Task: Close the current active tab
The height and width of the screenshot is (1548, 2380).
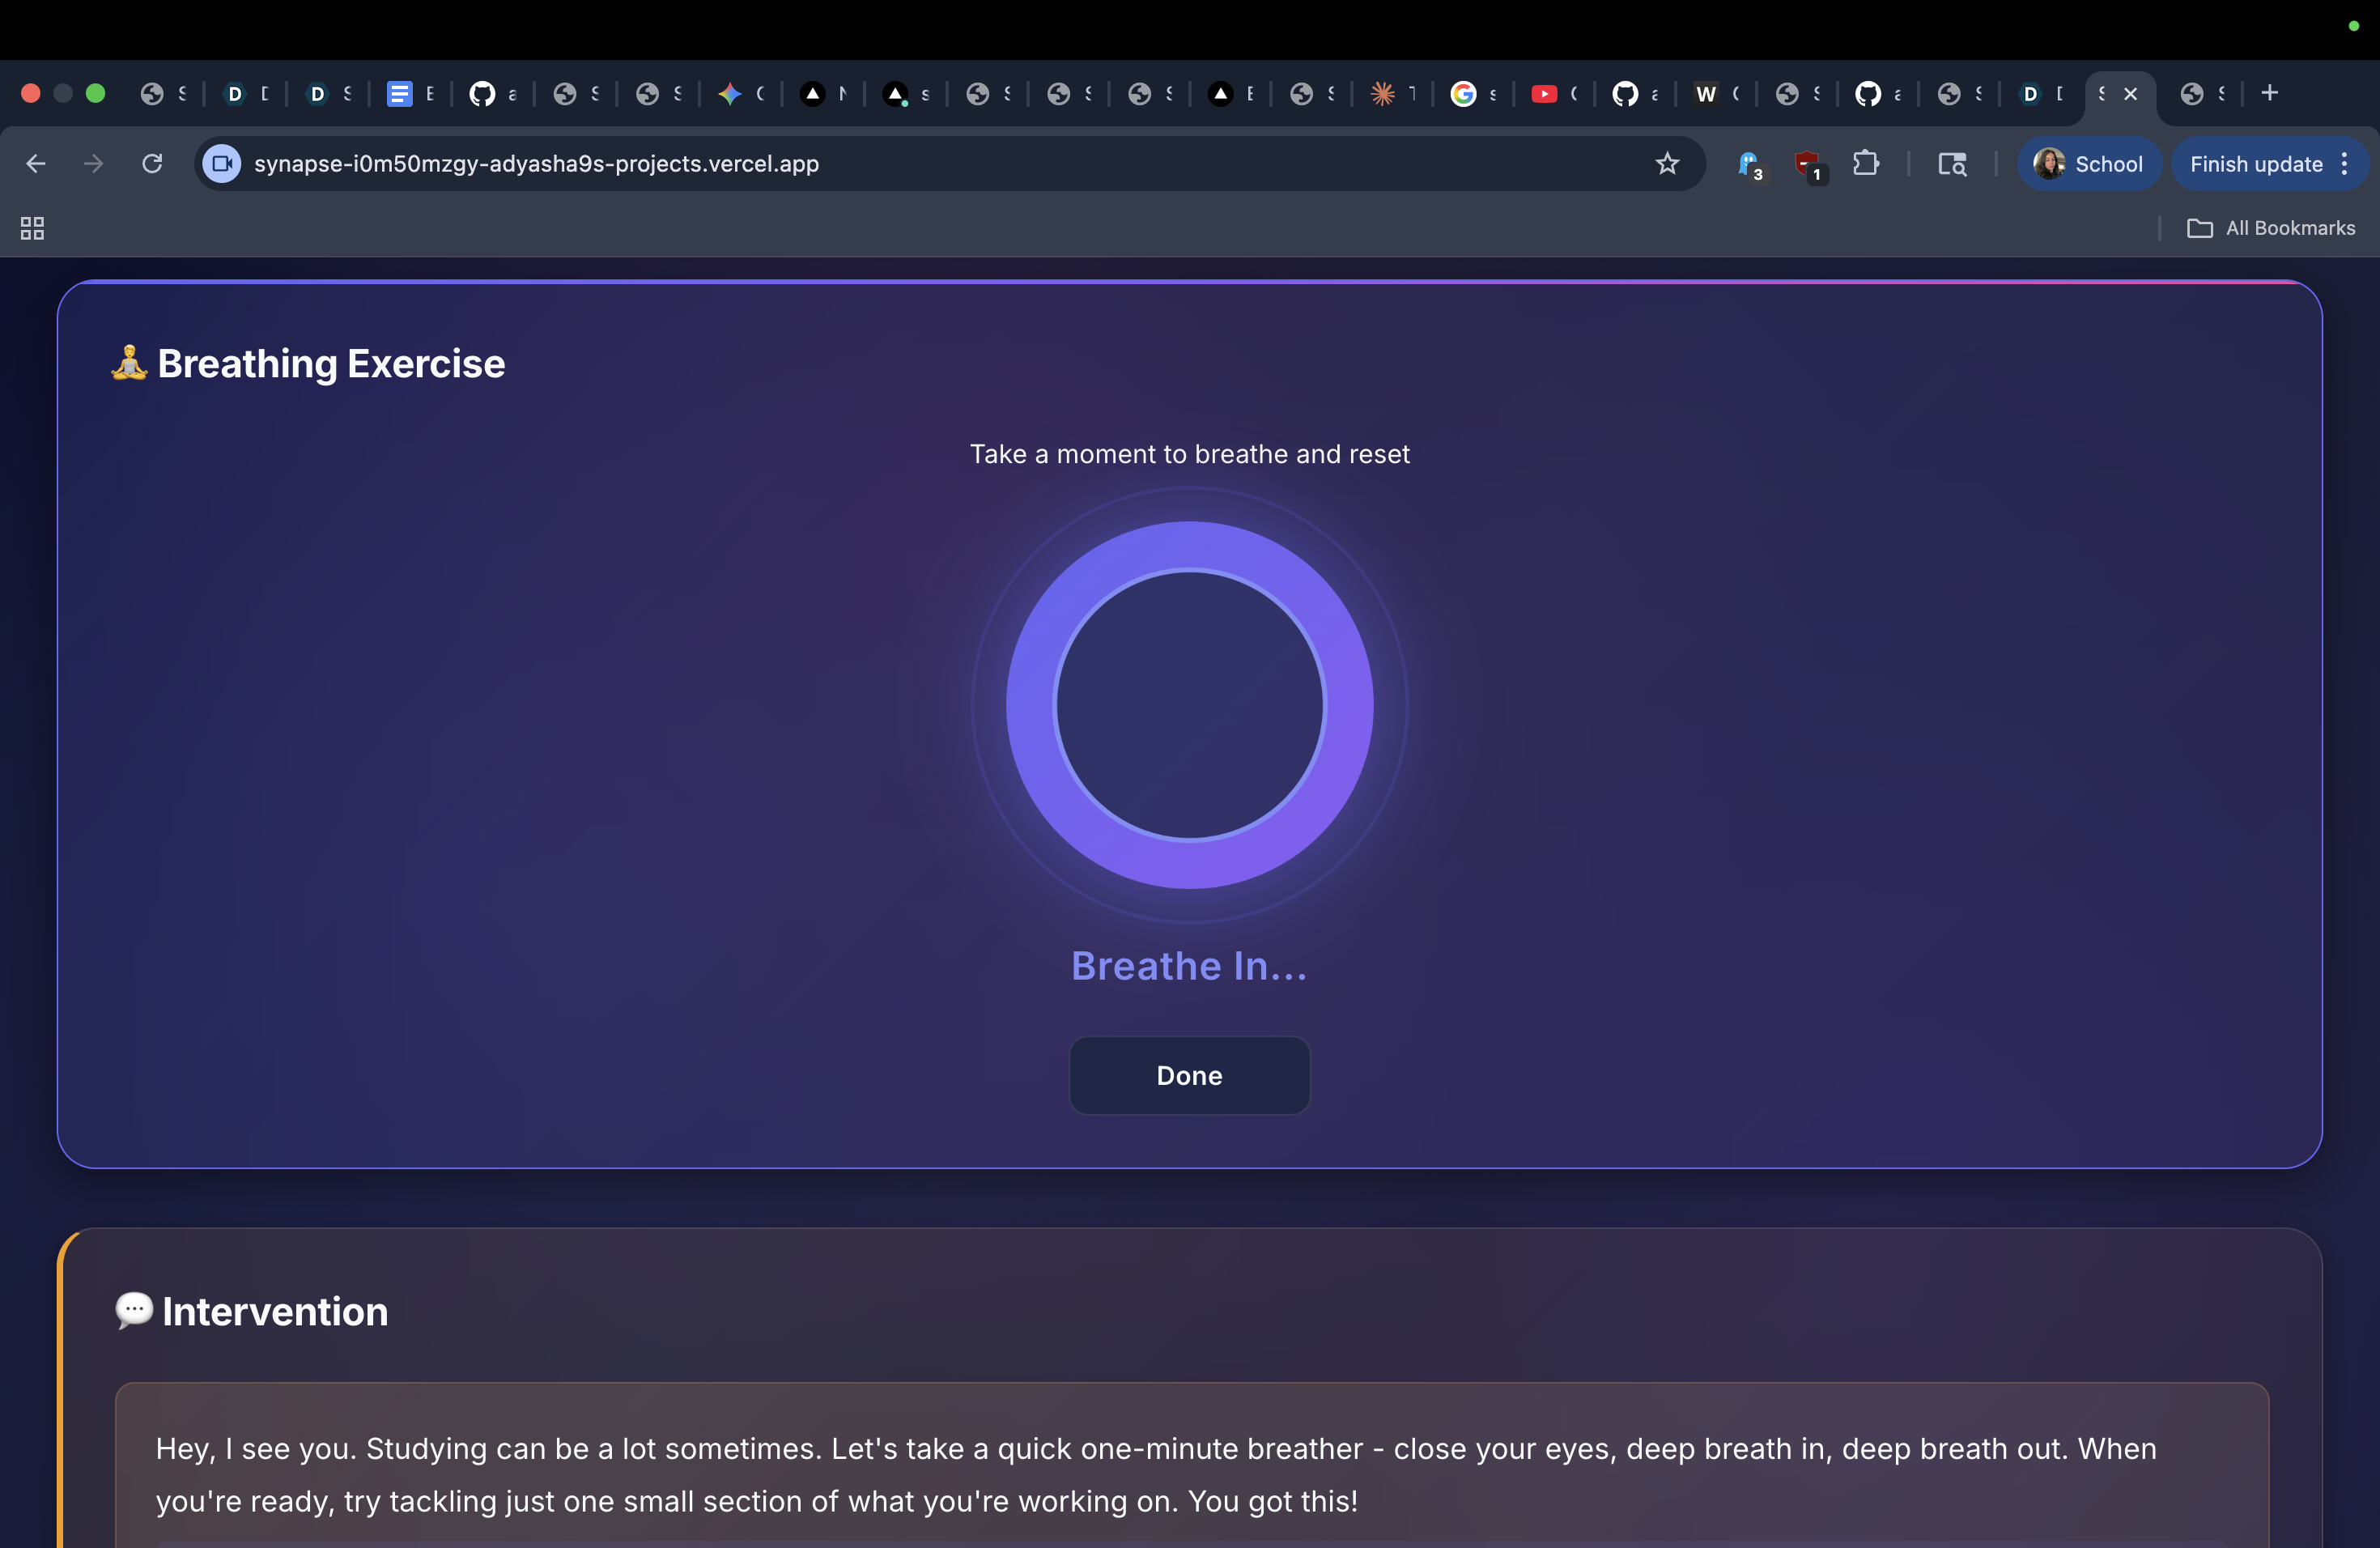Action: click(x=2130, y=94)
